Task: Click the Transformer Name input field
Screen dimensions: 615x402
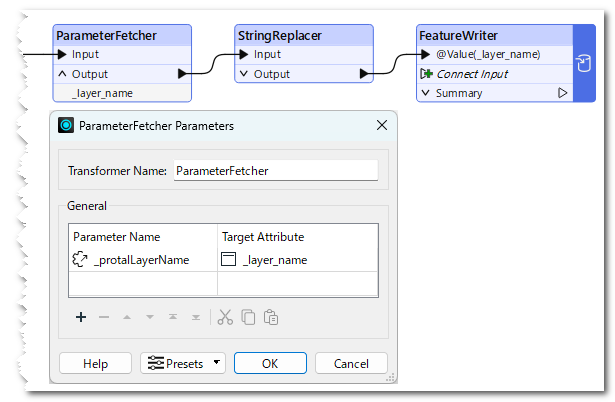Action: pos(276,170)
